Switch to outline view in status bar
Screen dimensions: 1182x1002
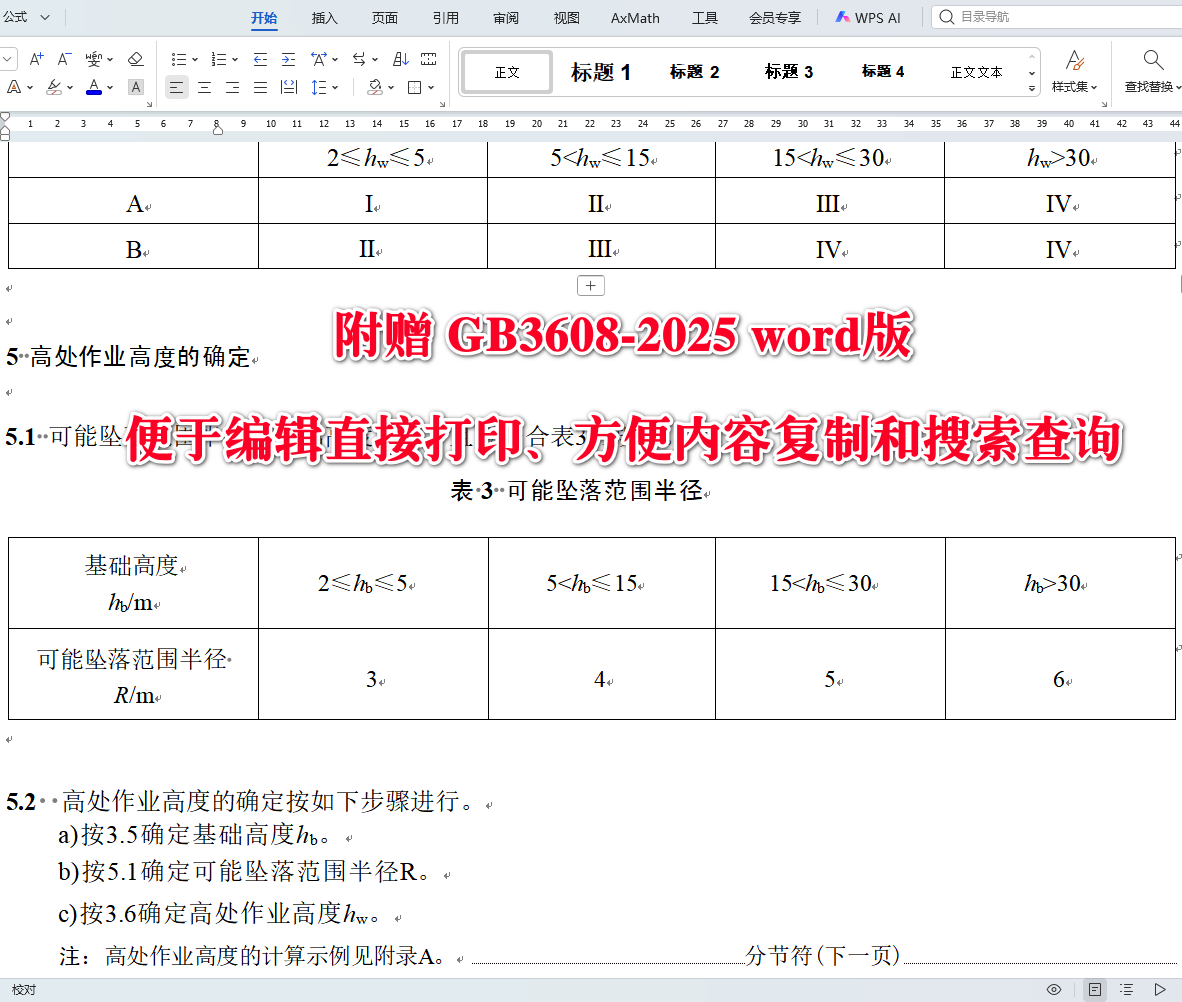pyautogui.click(x=1128, y=989)
